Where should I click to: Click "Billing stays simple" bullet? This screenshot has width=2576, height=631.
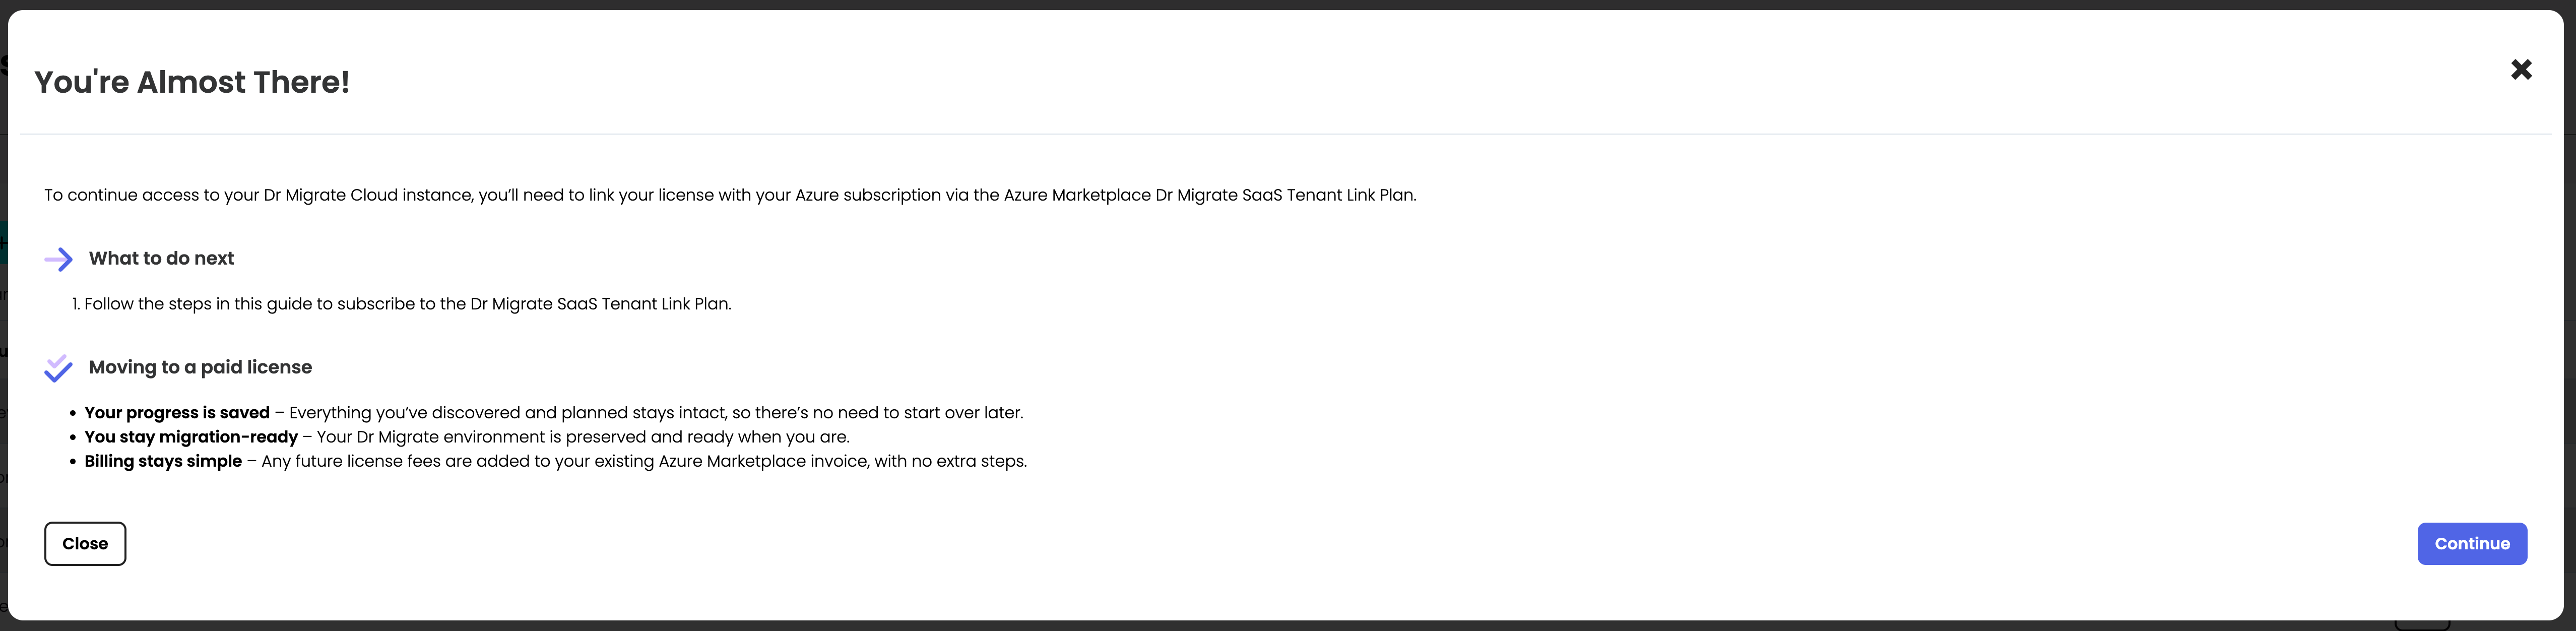point(556,461)
